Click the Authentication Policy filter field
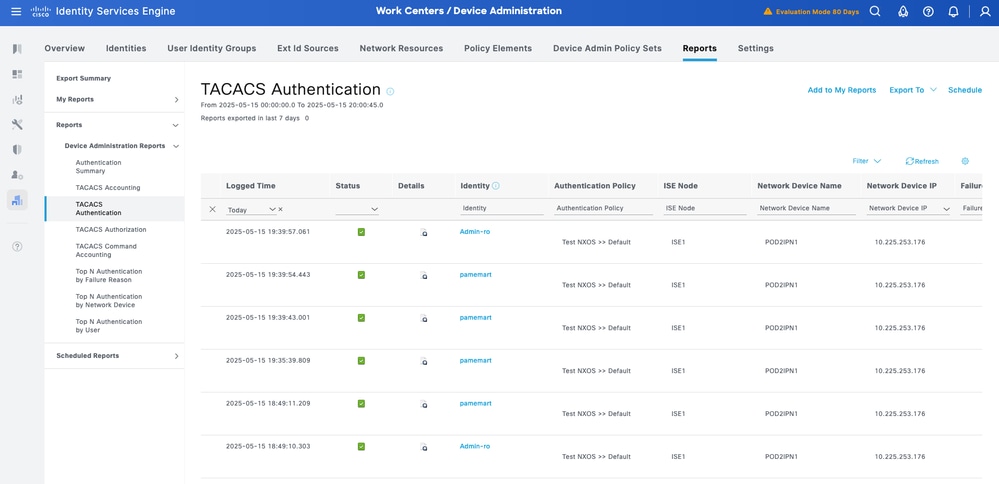Viewport: 999px width, 484px height. tap(603, 208)
